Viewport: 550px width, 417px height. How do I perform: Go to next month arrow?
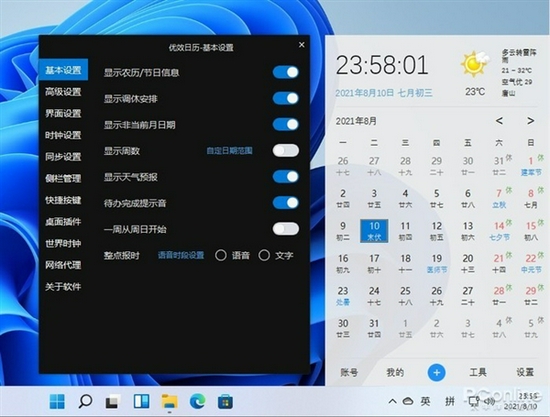(530, 121)
